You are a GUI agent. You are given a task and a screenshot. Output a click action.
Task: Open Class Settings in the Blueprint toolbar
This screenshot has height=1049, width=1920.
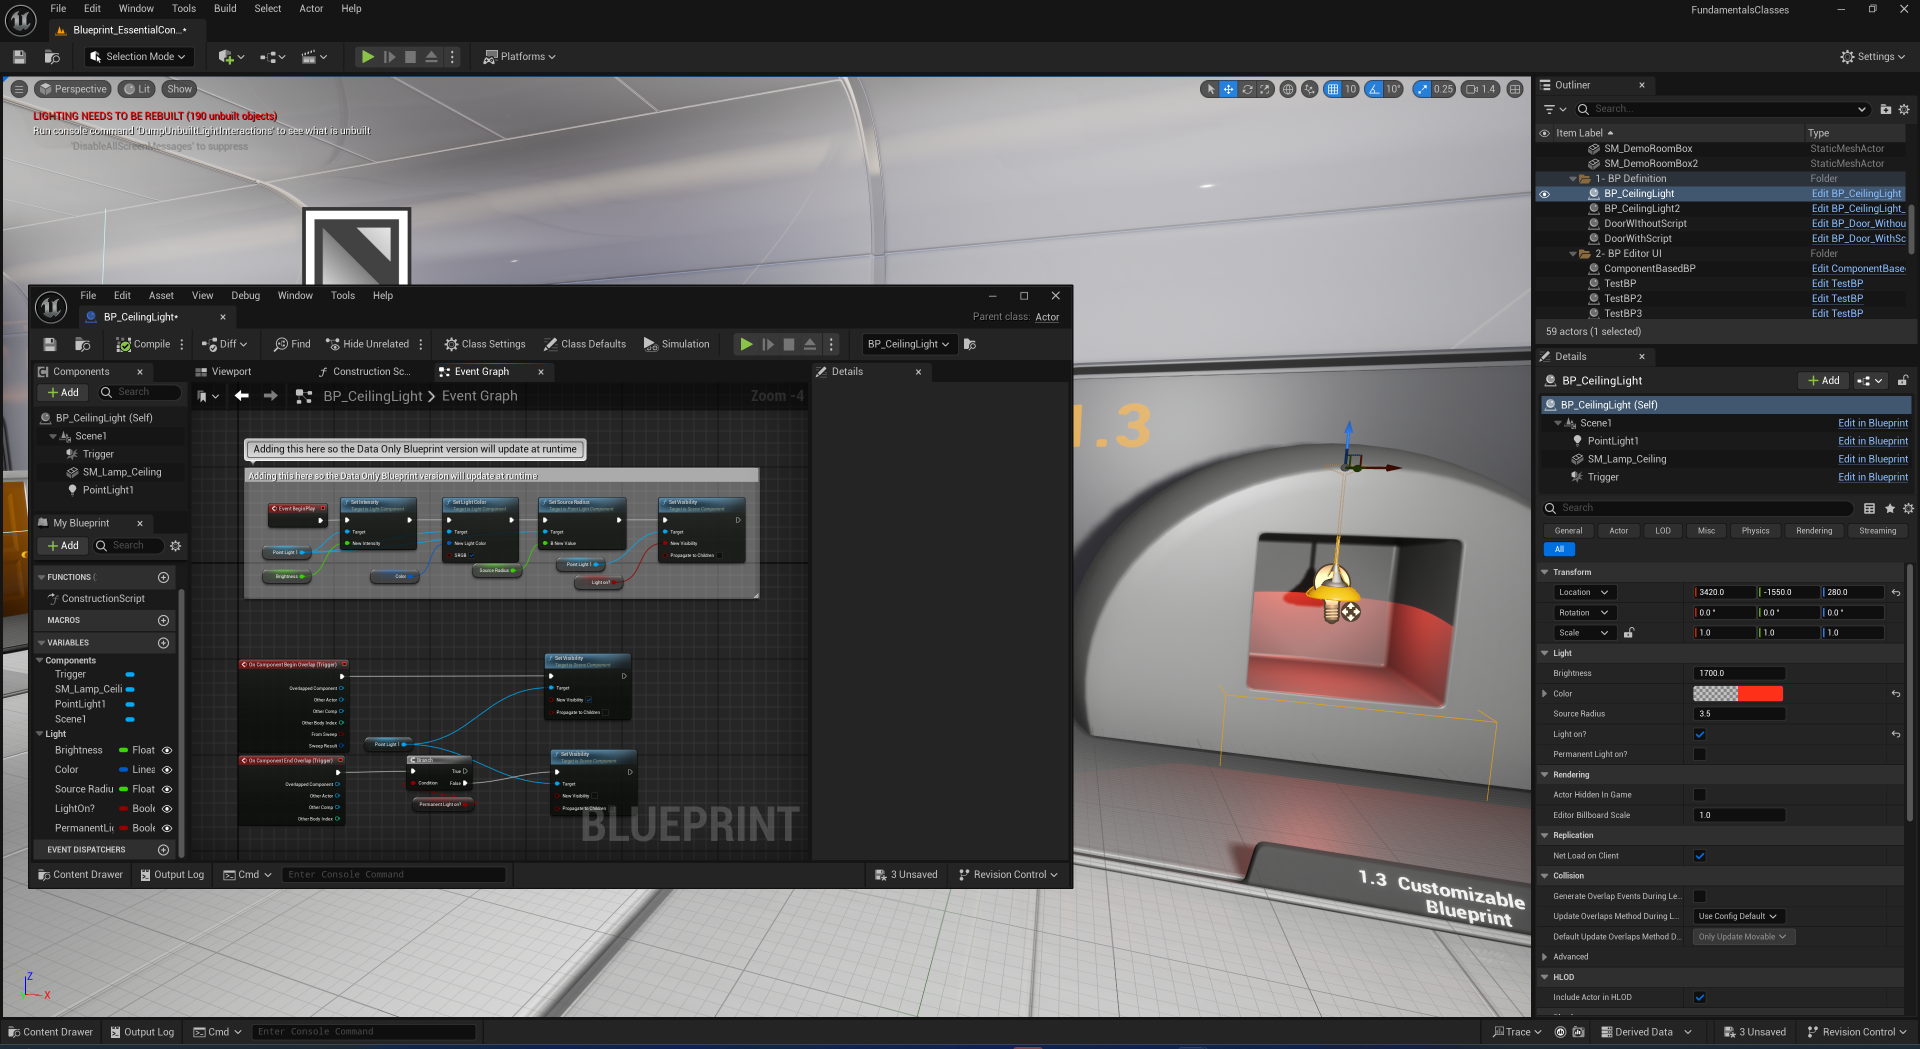[485, 344]
